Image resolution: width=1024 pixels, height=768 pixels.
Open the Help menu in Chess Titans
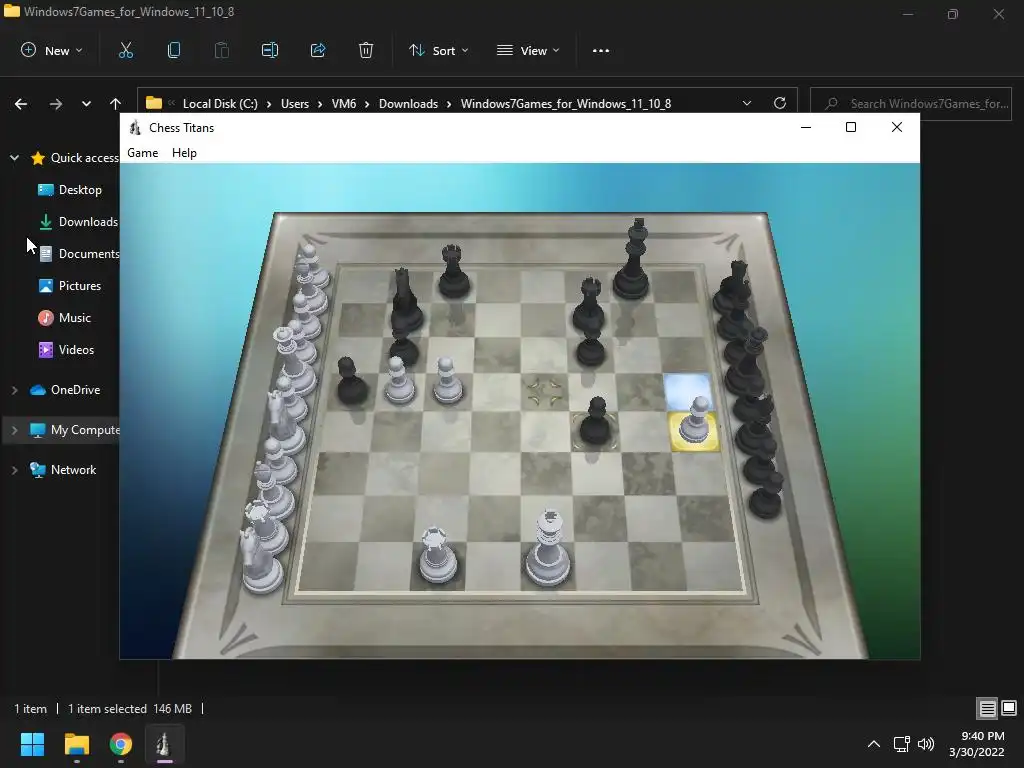point(184,153)
